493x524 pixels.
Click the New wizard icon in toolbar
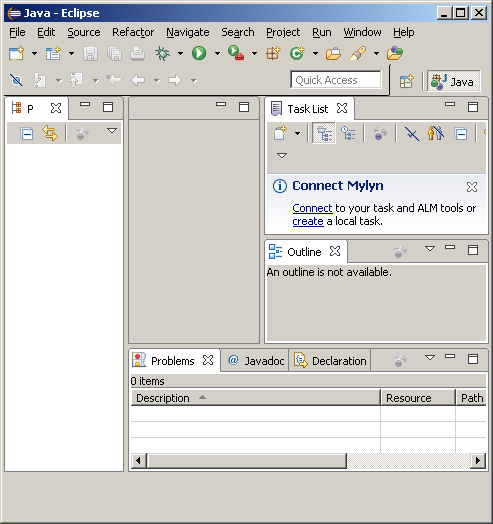point(16,53)
